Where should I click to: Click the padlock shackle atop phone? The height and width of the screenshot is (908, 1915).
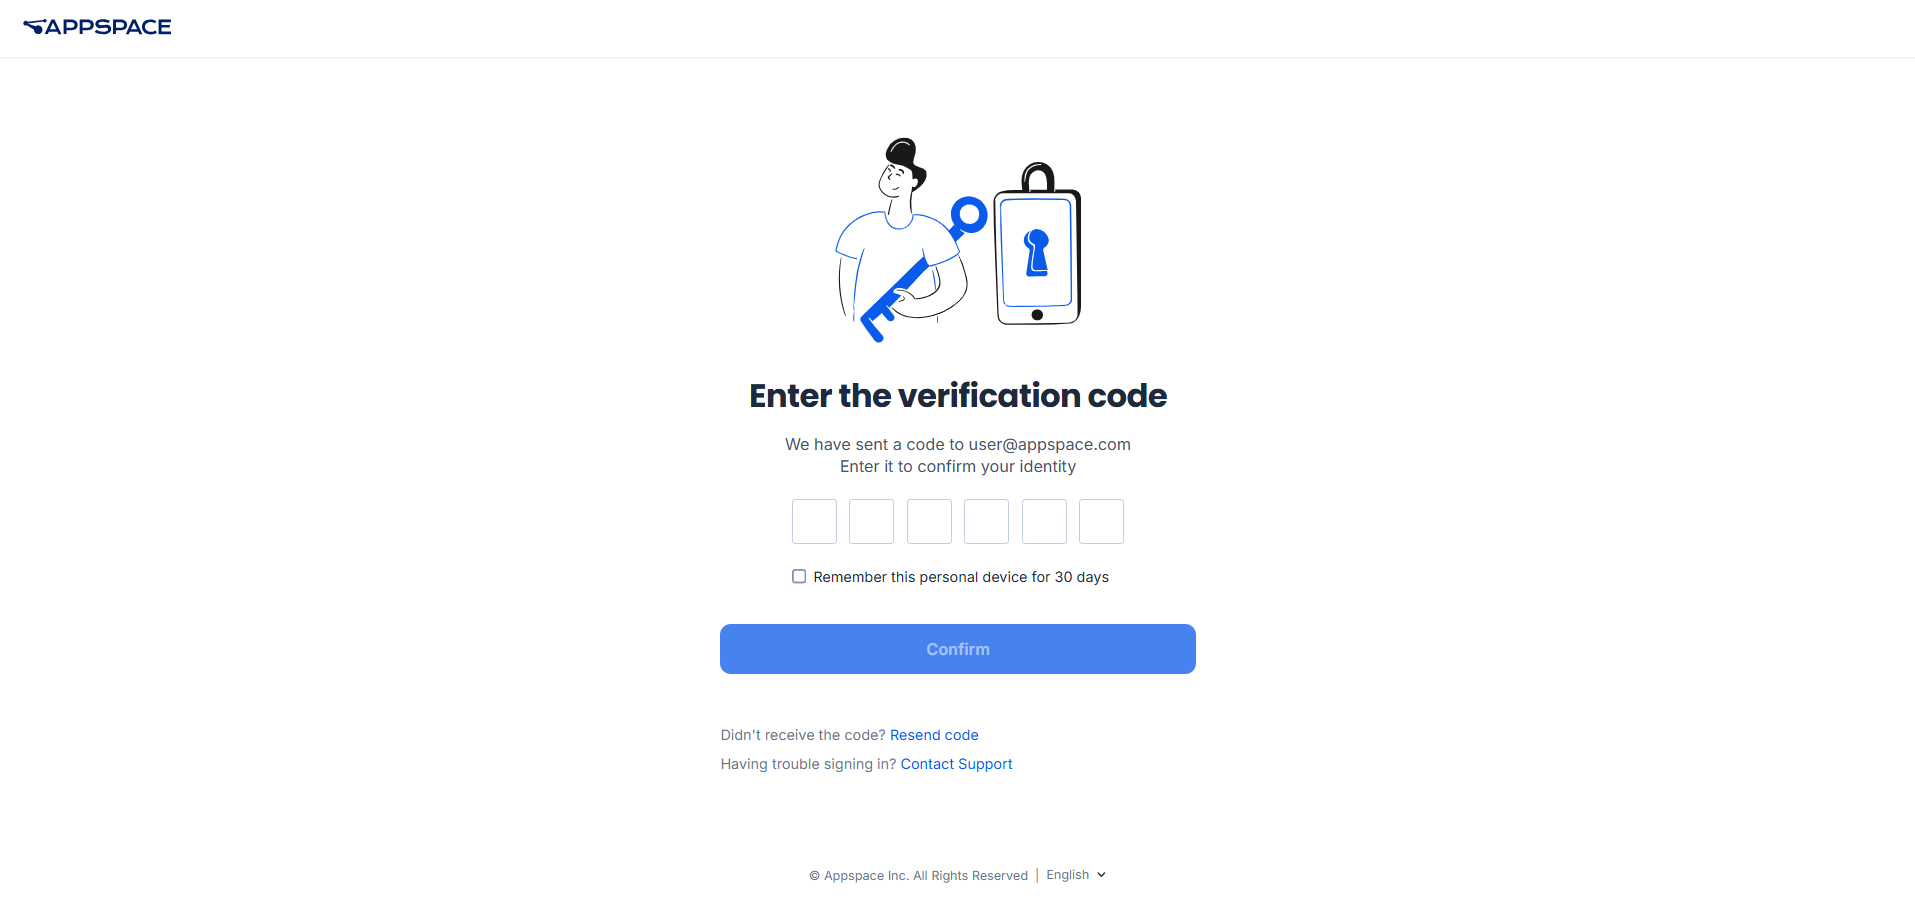pyautogui.click(x=1038, y=177)
